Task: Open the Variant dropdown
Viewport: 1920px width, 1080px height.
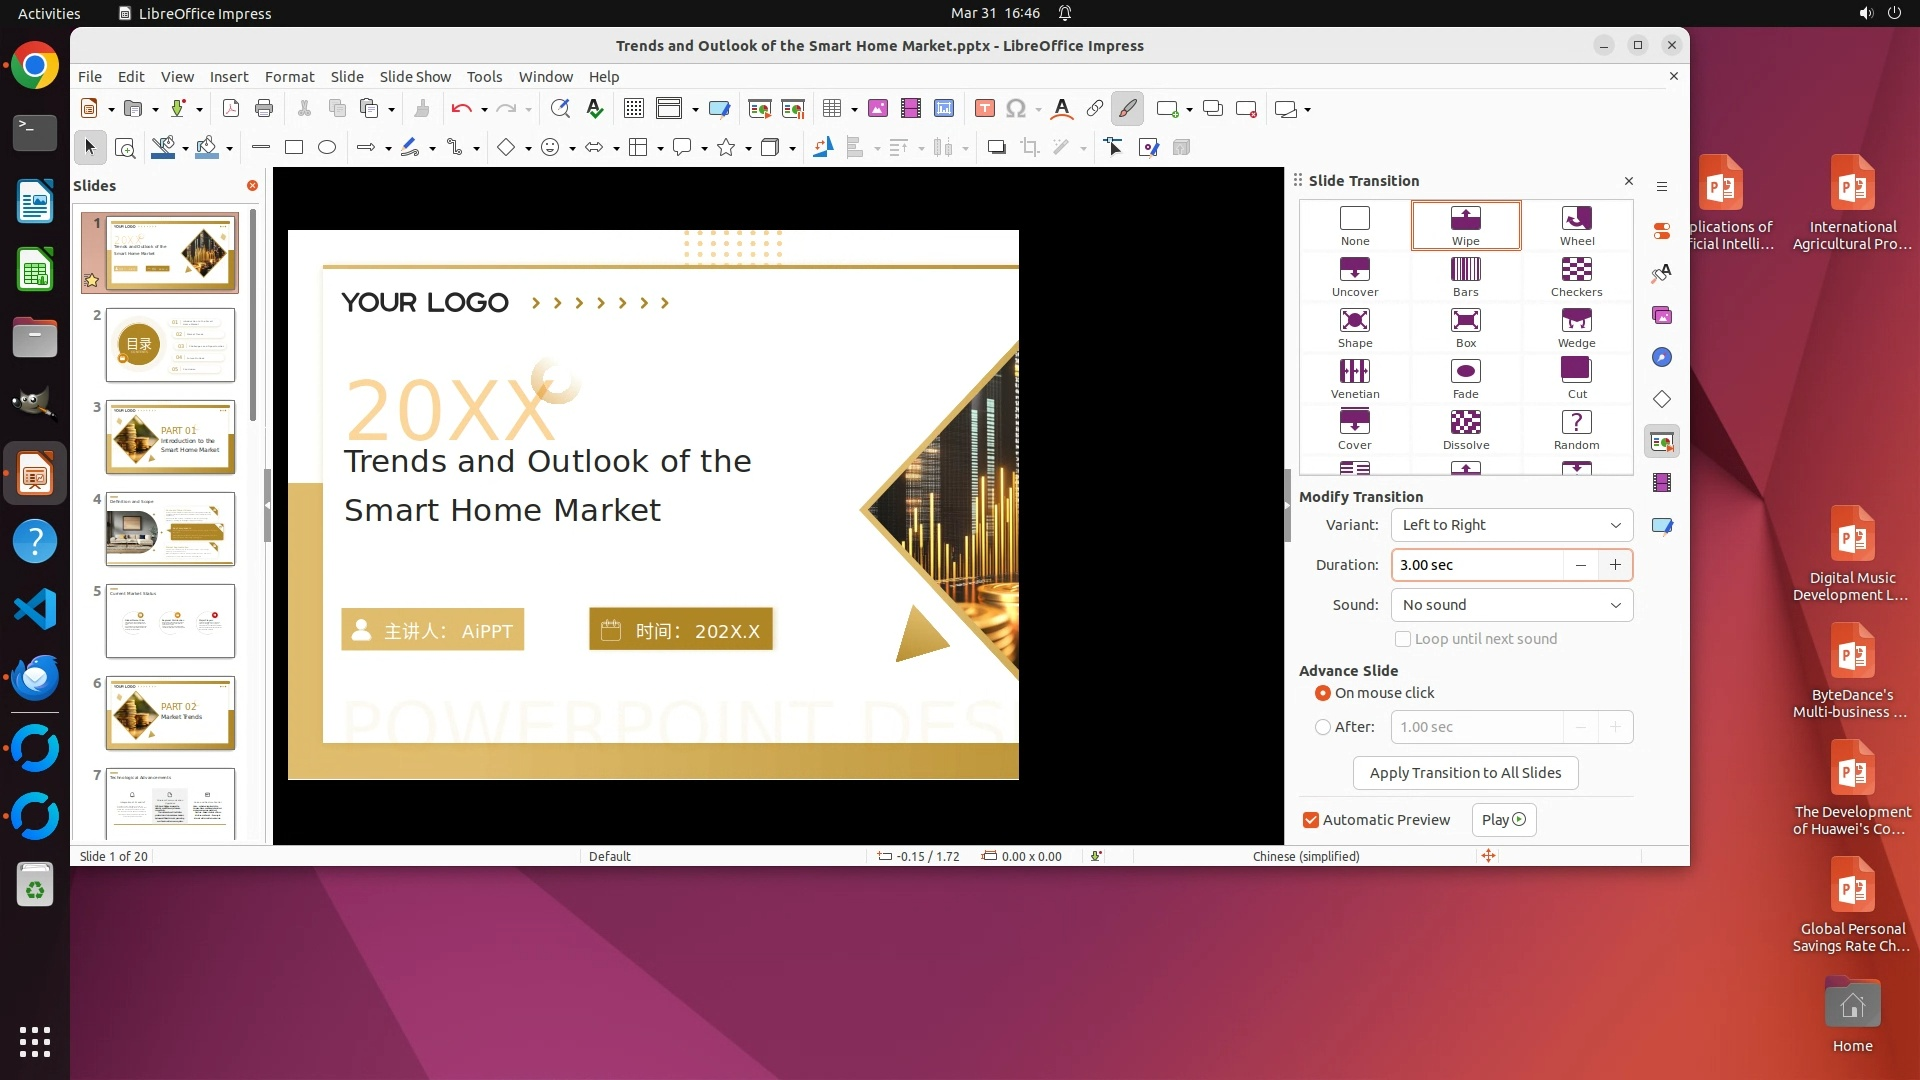Action: pos(1511,525)
